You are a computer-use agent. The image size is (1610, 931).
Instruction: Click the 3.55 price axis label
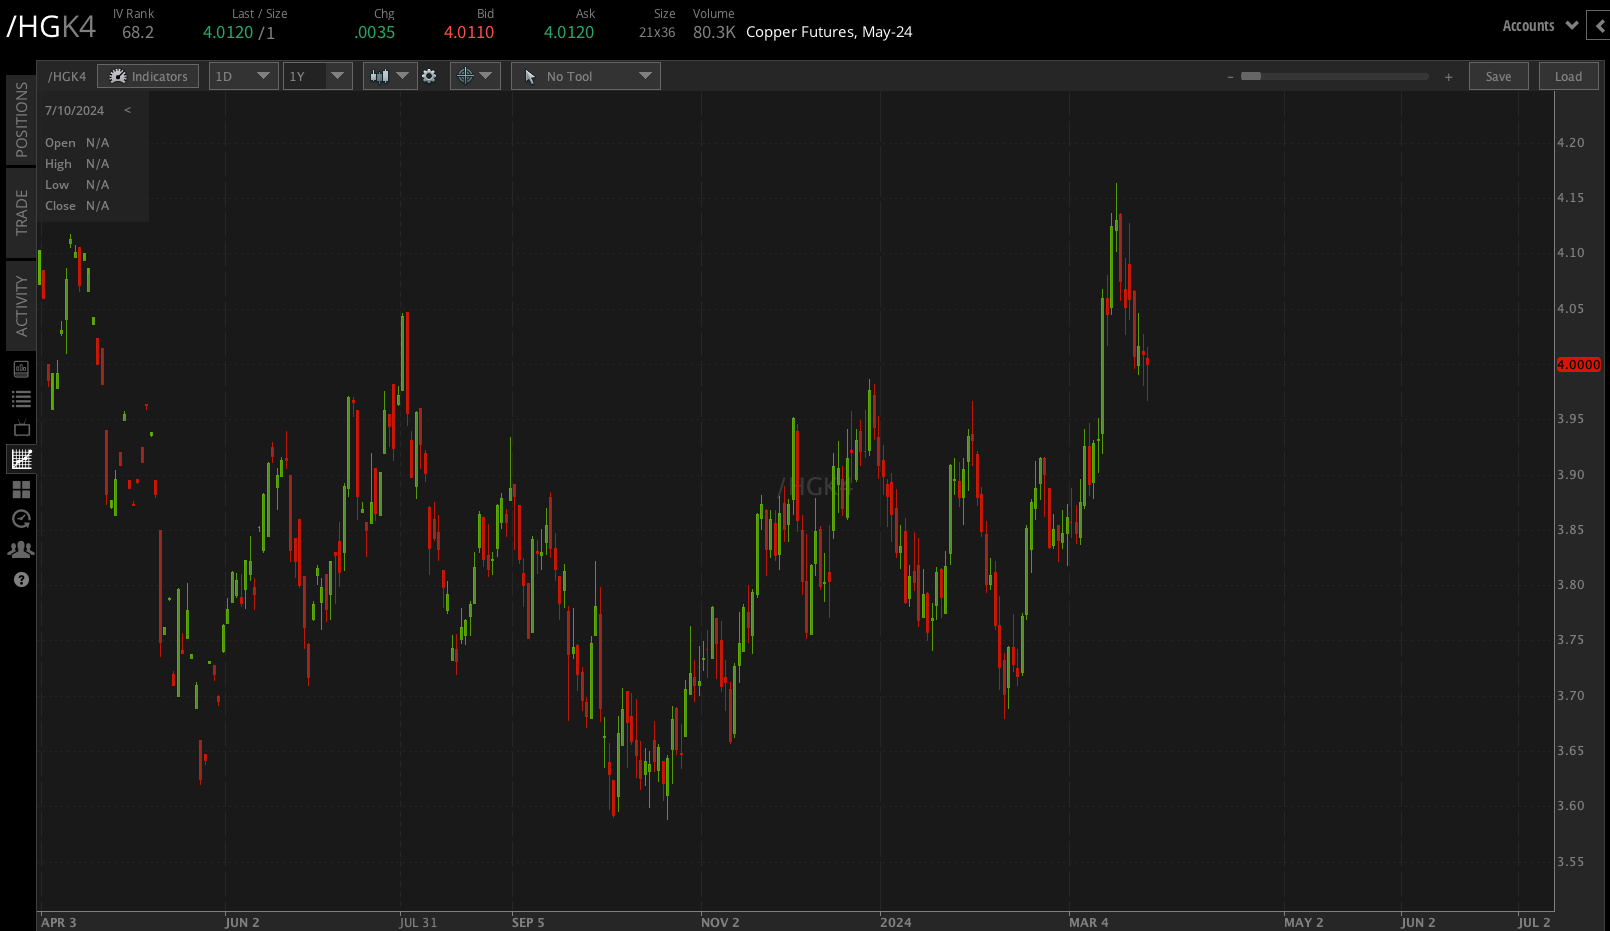pyautogui.click(x=1571, y=862)
